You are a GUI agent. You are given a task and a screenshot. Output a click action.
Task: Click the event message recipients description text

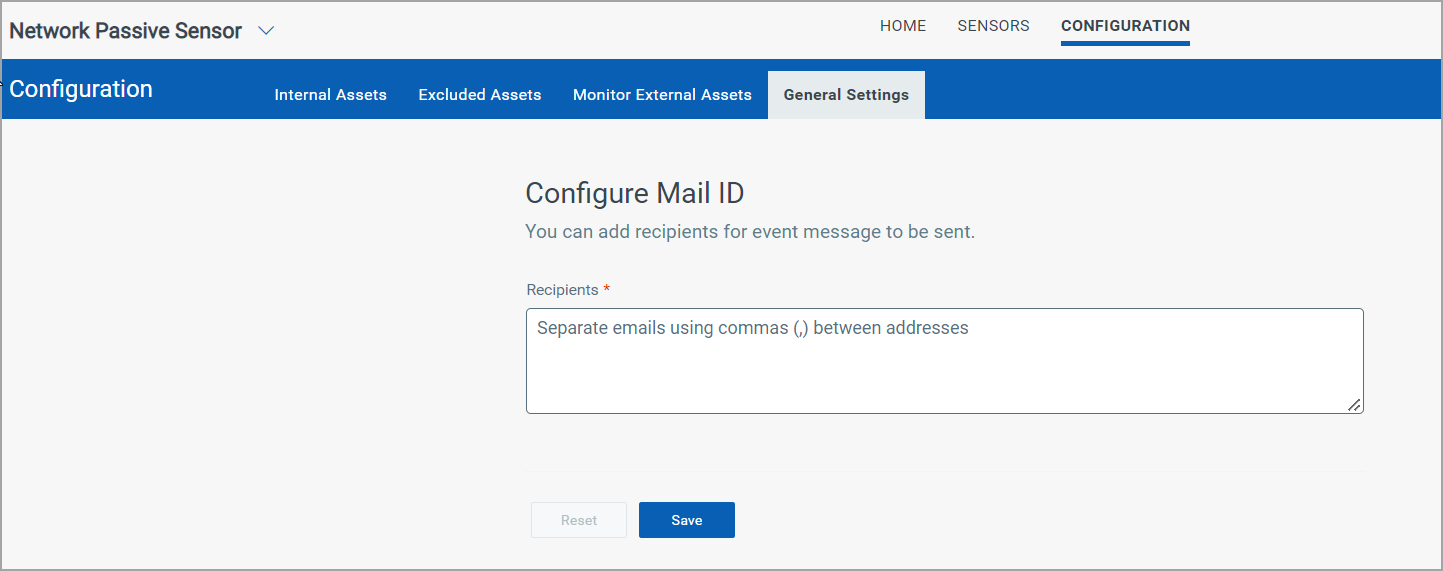749,232
